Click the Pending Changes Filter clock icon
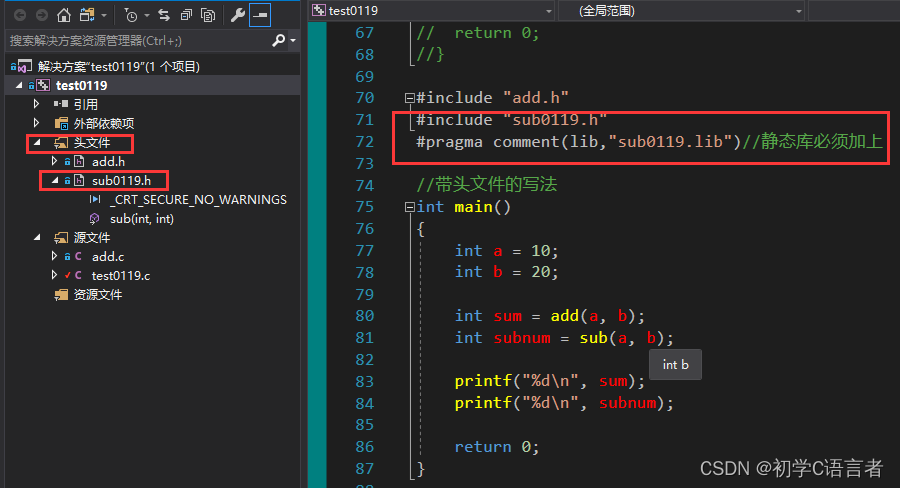 (x=132, y=15)
